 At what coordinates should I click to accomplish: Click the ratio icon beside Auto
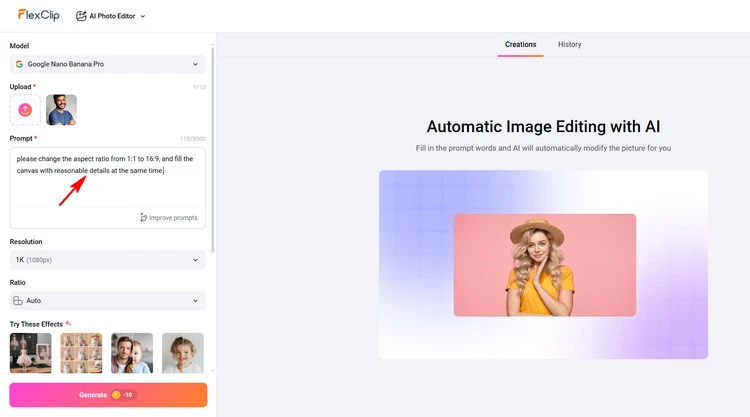click(x=18, y=301)
